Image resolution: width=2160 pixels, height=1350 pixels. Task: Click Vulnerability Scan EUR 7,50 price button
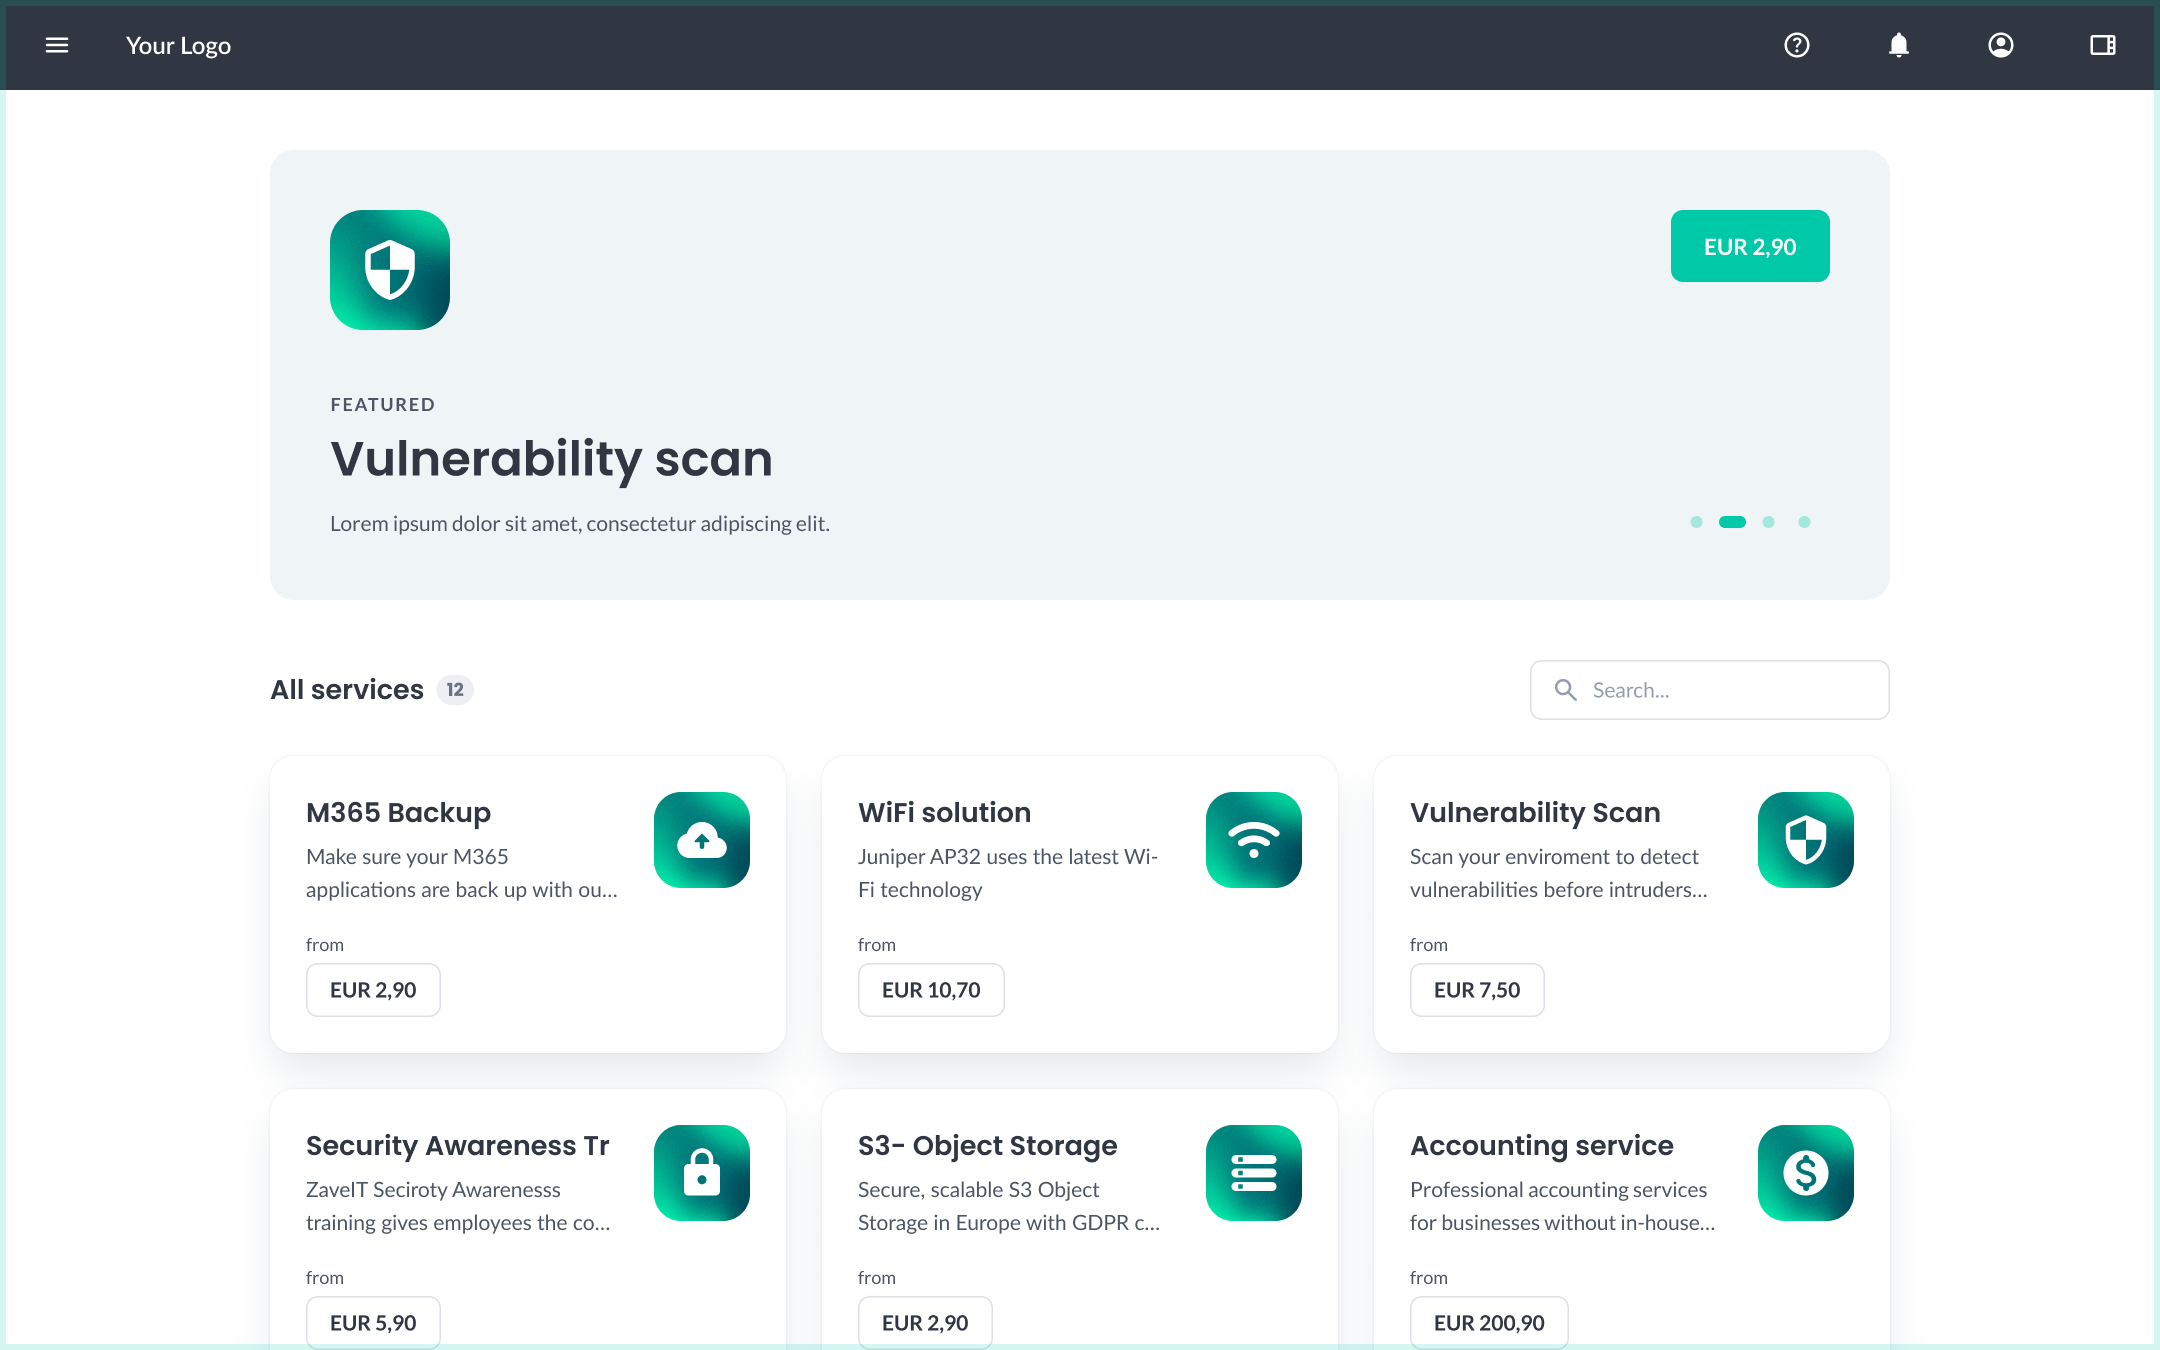1477,990
